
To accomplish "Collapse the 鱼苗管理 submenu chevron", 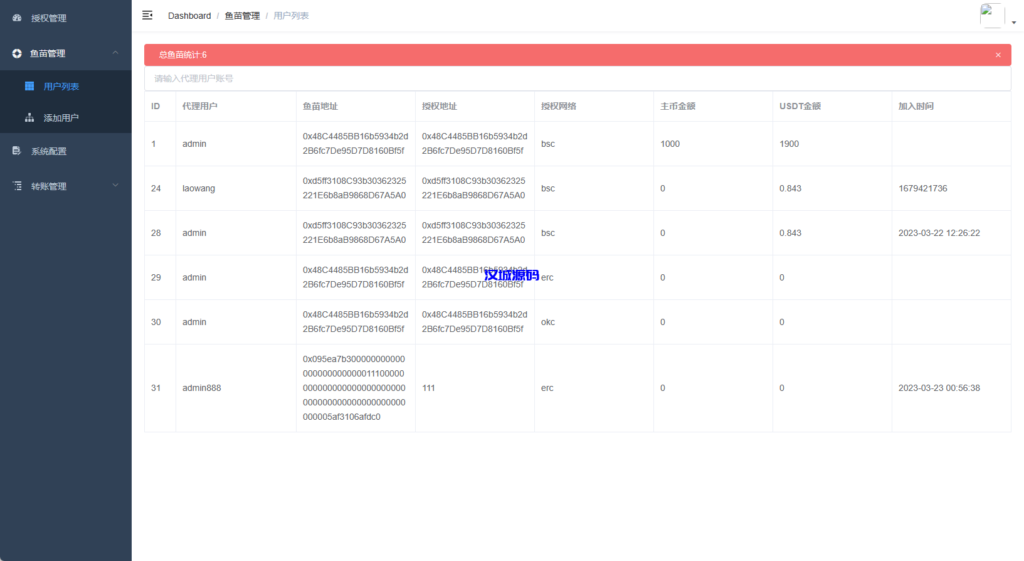I will click(x=116, y=53).
